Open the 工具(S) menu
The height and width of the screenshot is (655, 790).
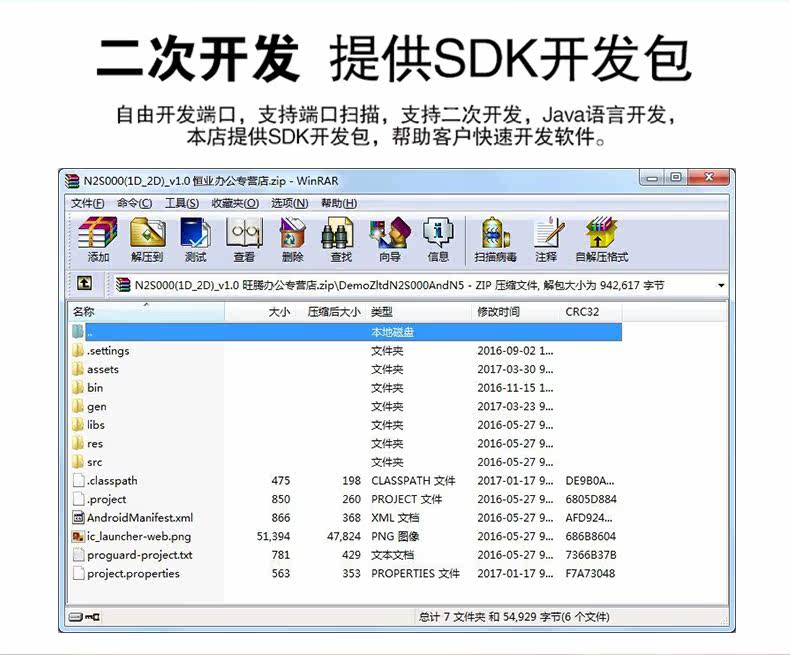(182, 204)
